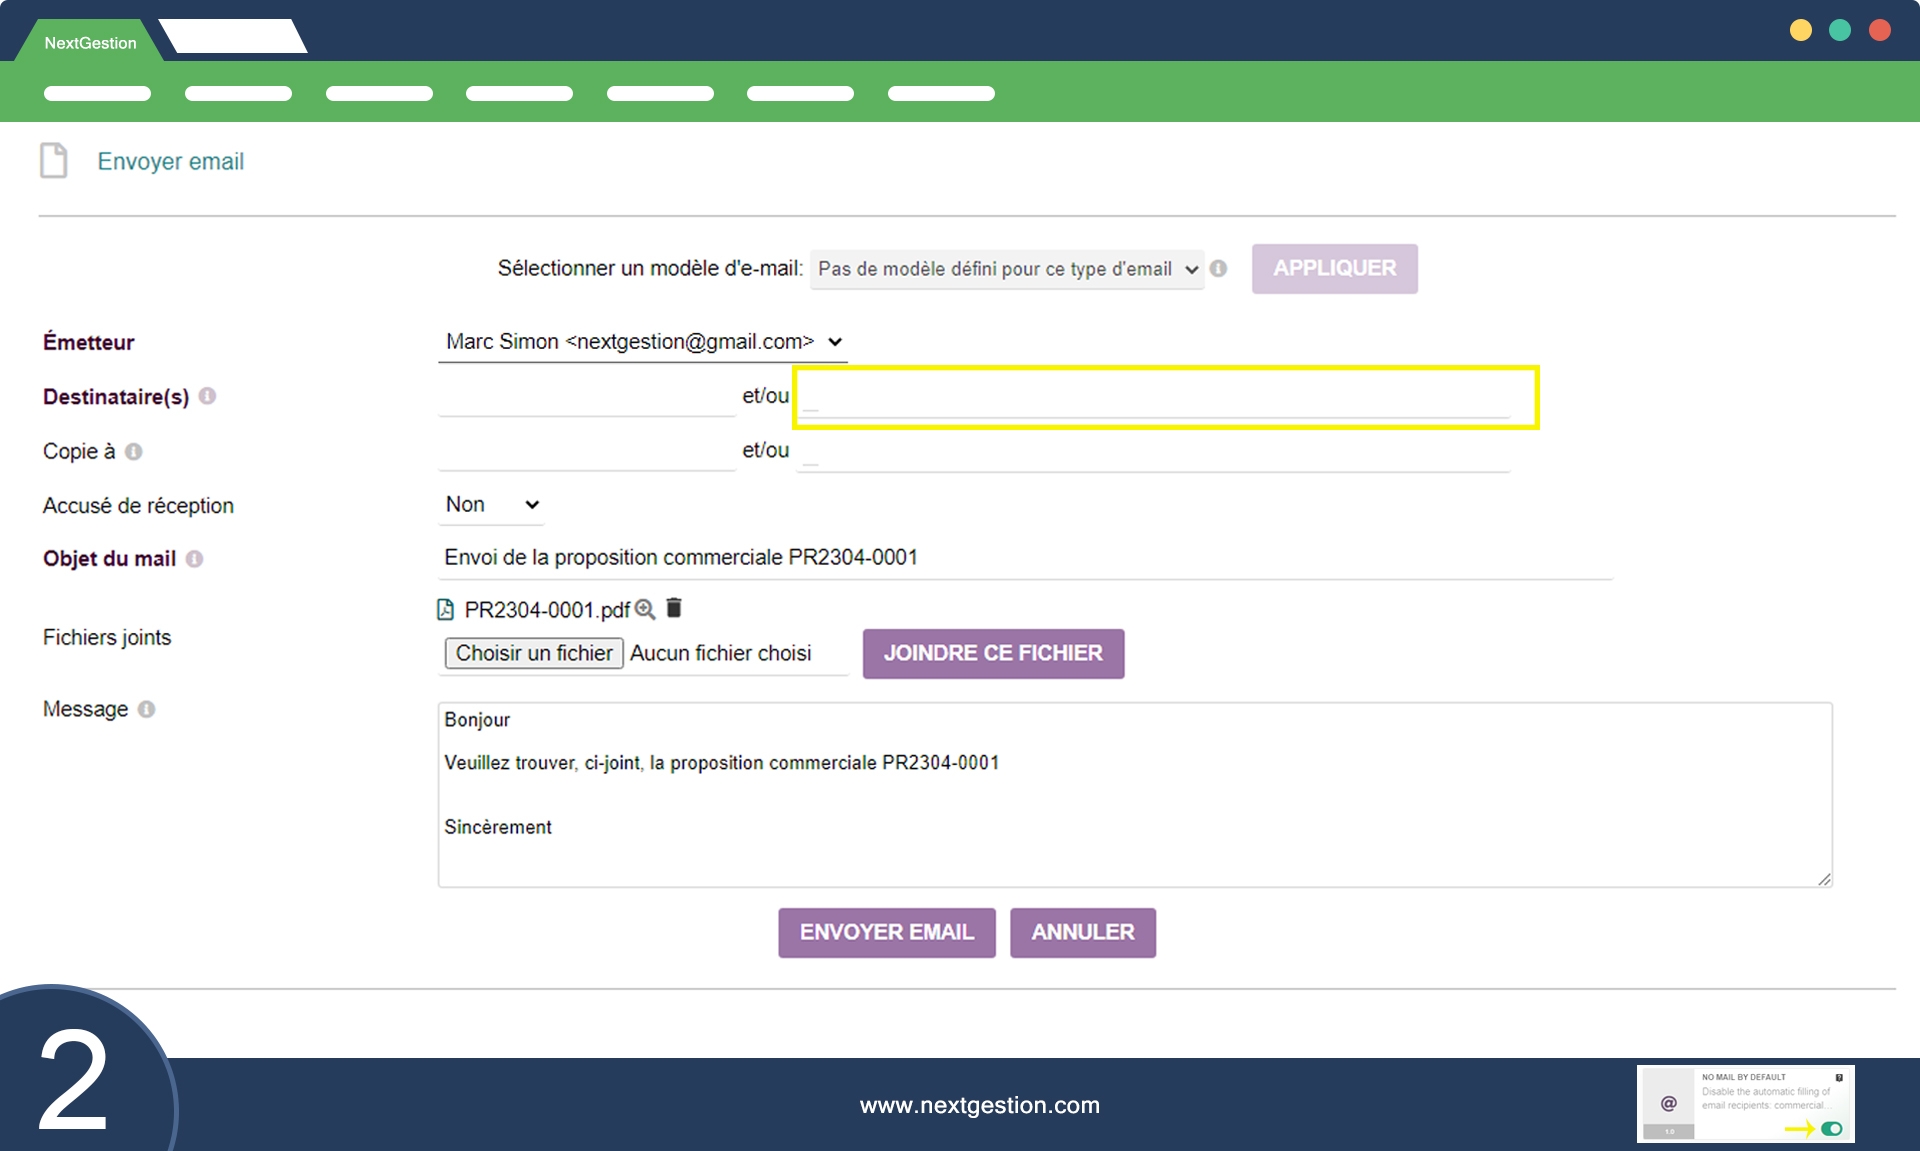Click the Joindre ce fichier button
This screenshot has width=1920, height=1151.
pyautogui.click(x=993, y=653)
